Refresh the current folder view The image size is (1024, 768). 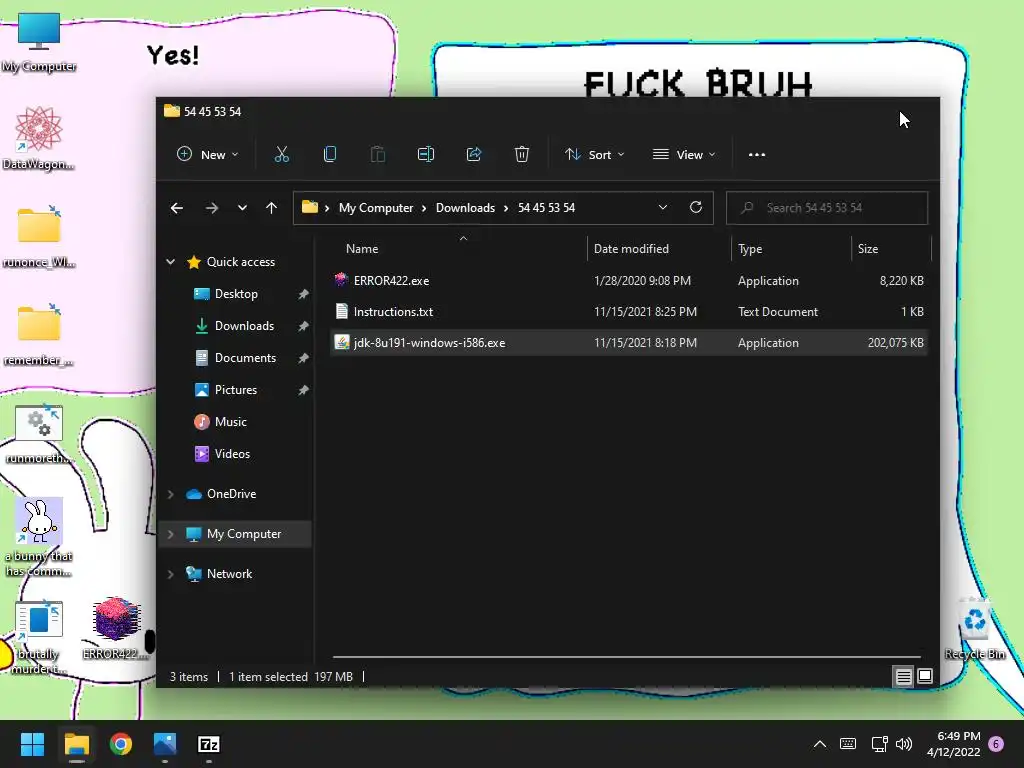point(696,208)
